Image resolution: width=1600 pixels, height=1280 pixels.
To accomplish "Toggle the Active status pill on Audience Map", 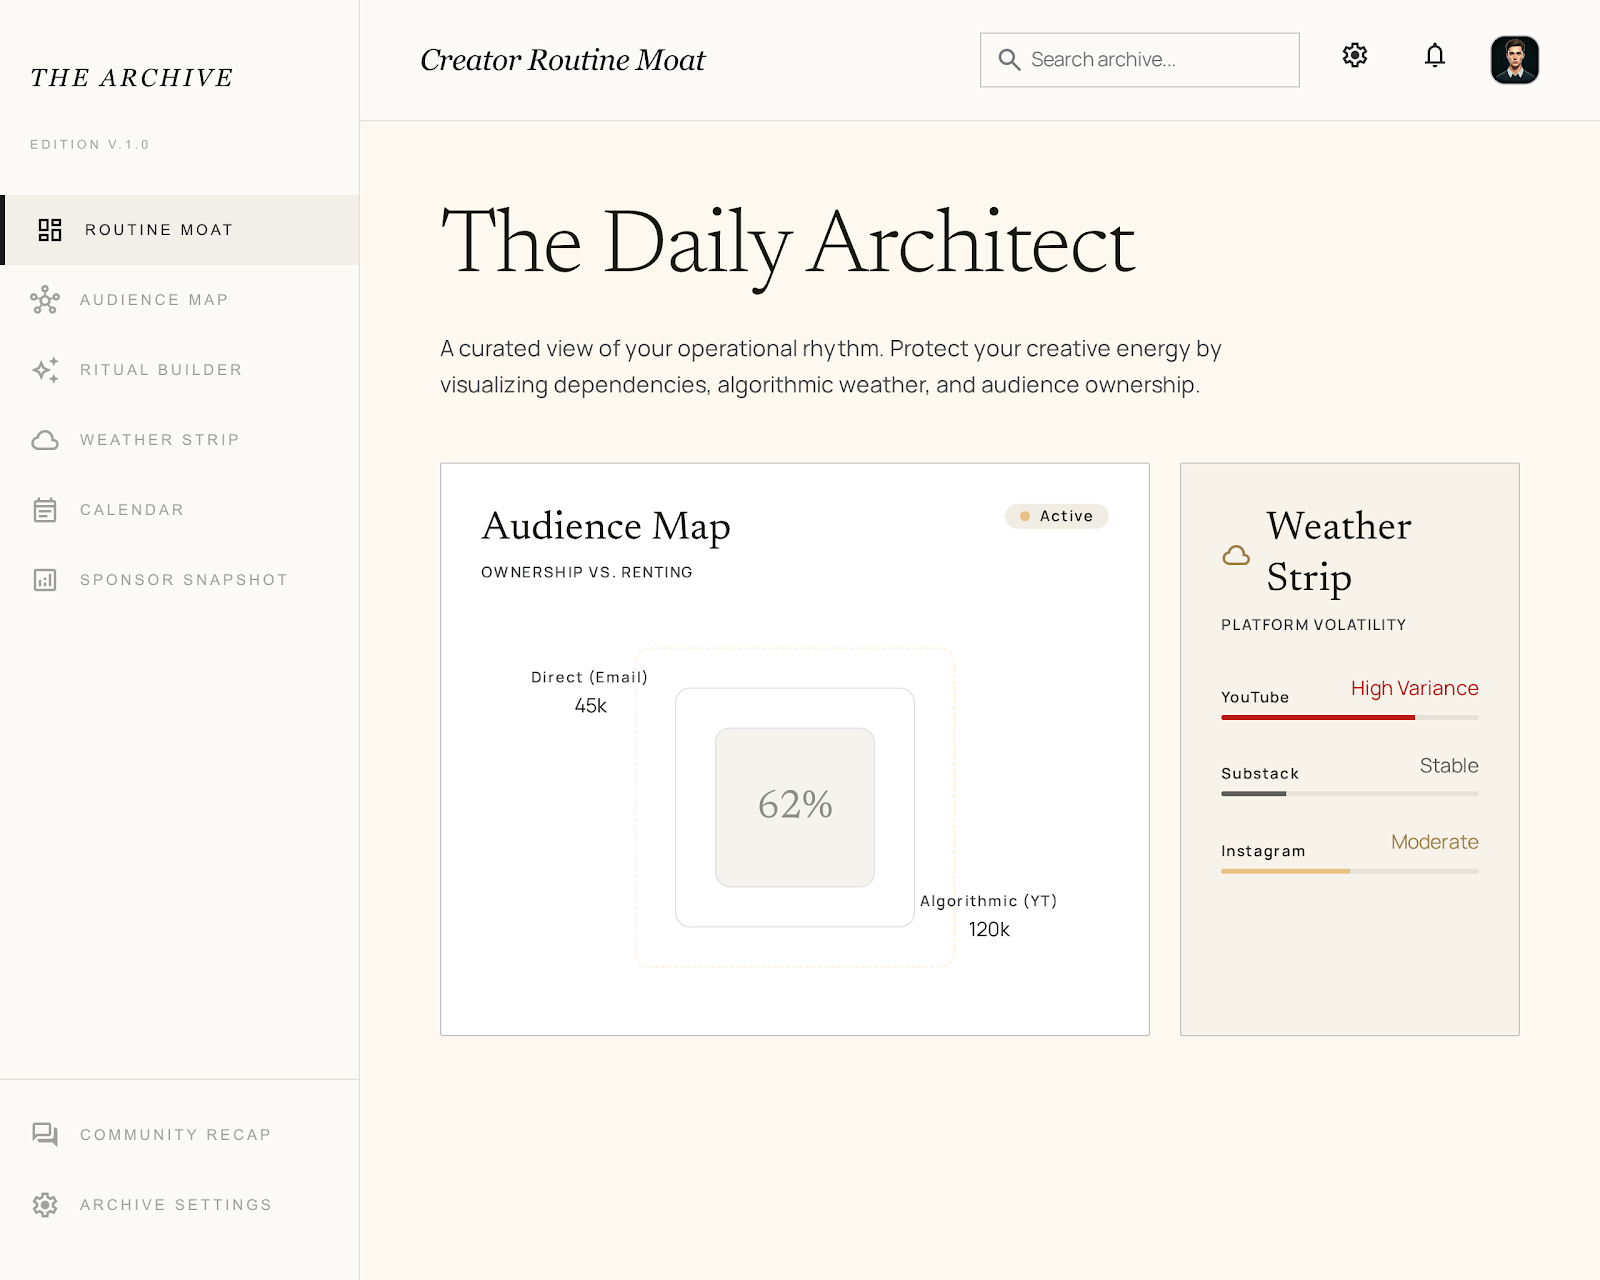I will click(1055, 516).
